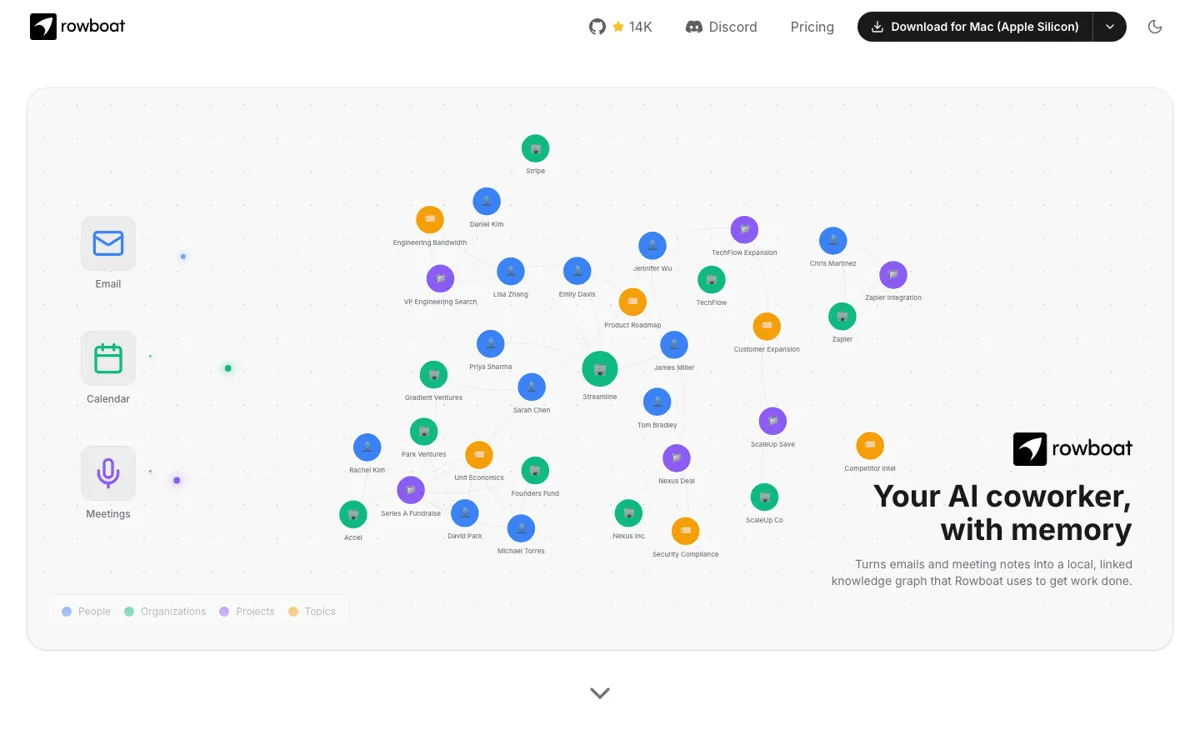Select the Competitor Intel topic node
1200x750 pixels.
[870, 446]
